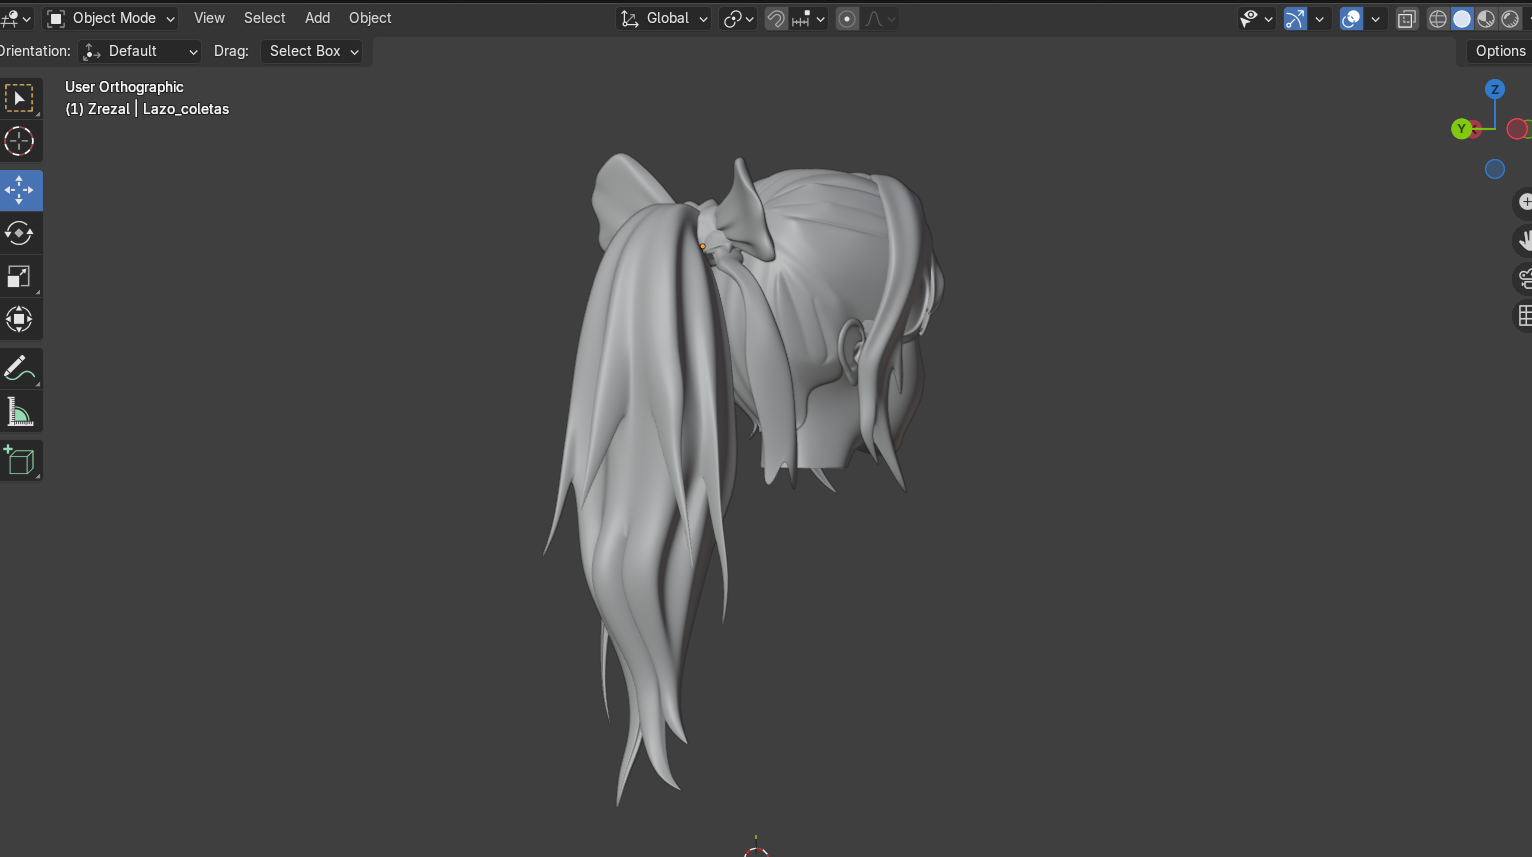Select the Annotate tool

[x=19, y=368]
